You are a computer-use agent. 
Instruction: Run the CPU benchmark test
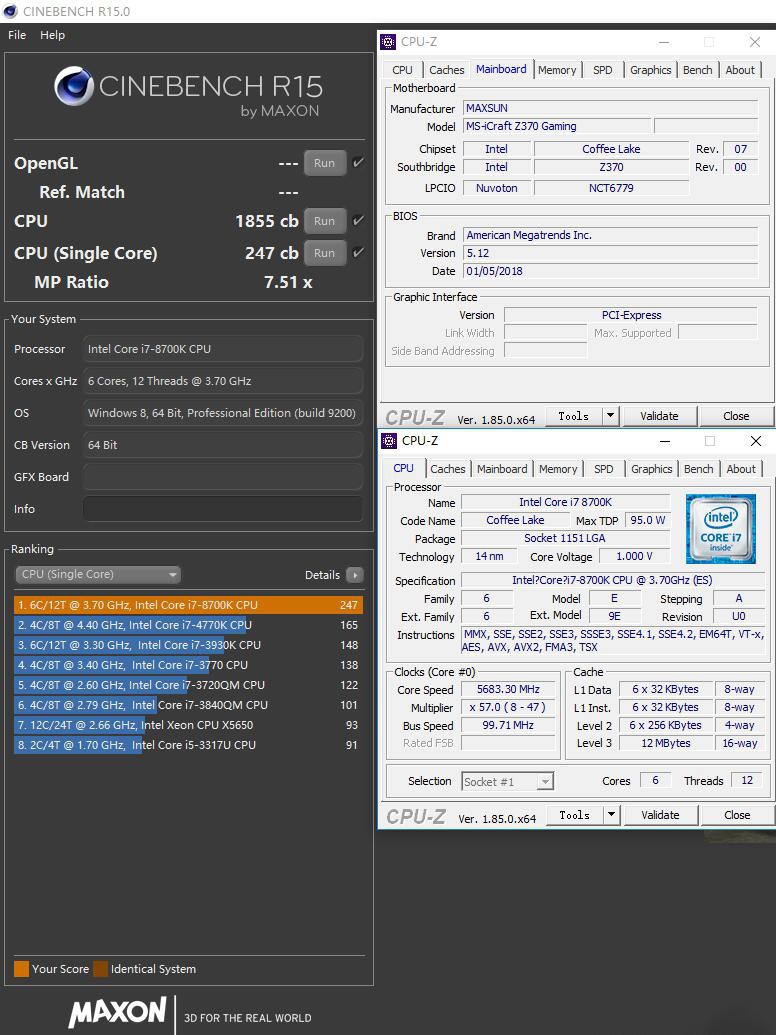(324, 221)
